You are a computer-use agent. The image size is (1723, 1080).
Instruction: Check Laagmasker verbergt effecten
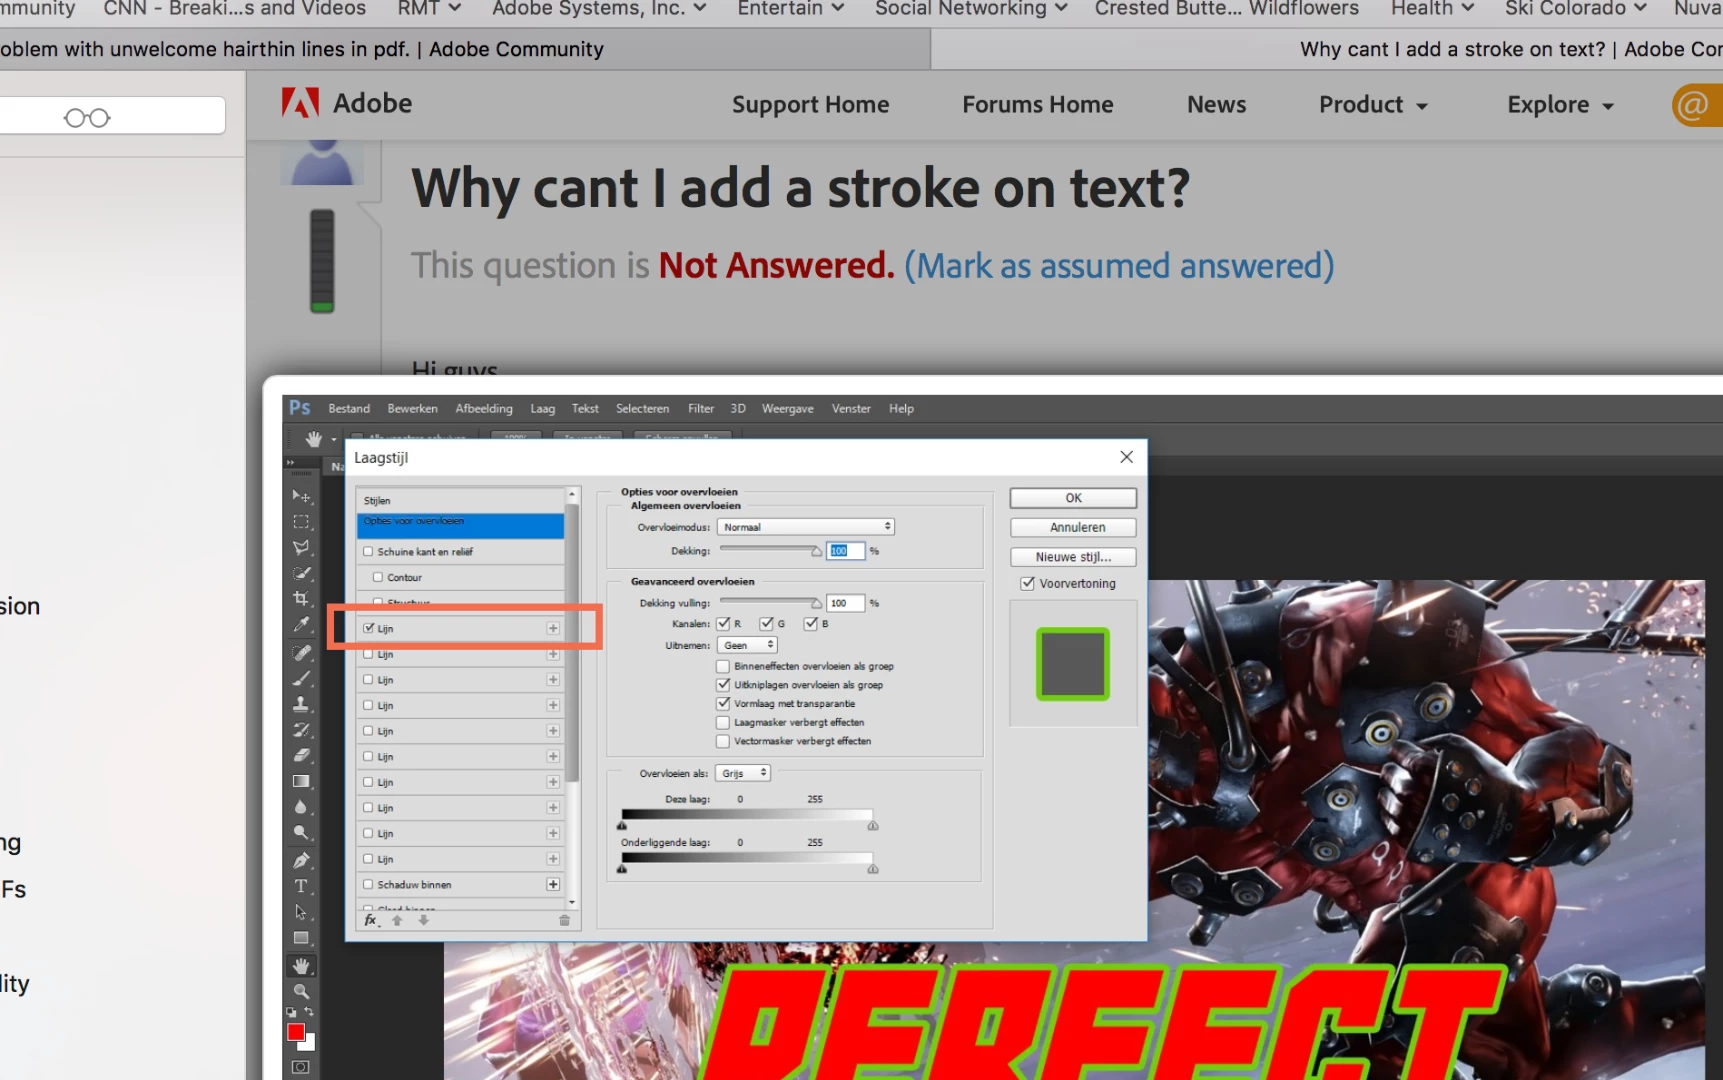pos(723,722)
